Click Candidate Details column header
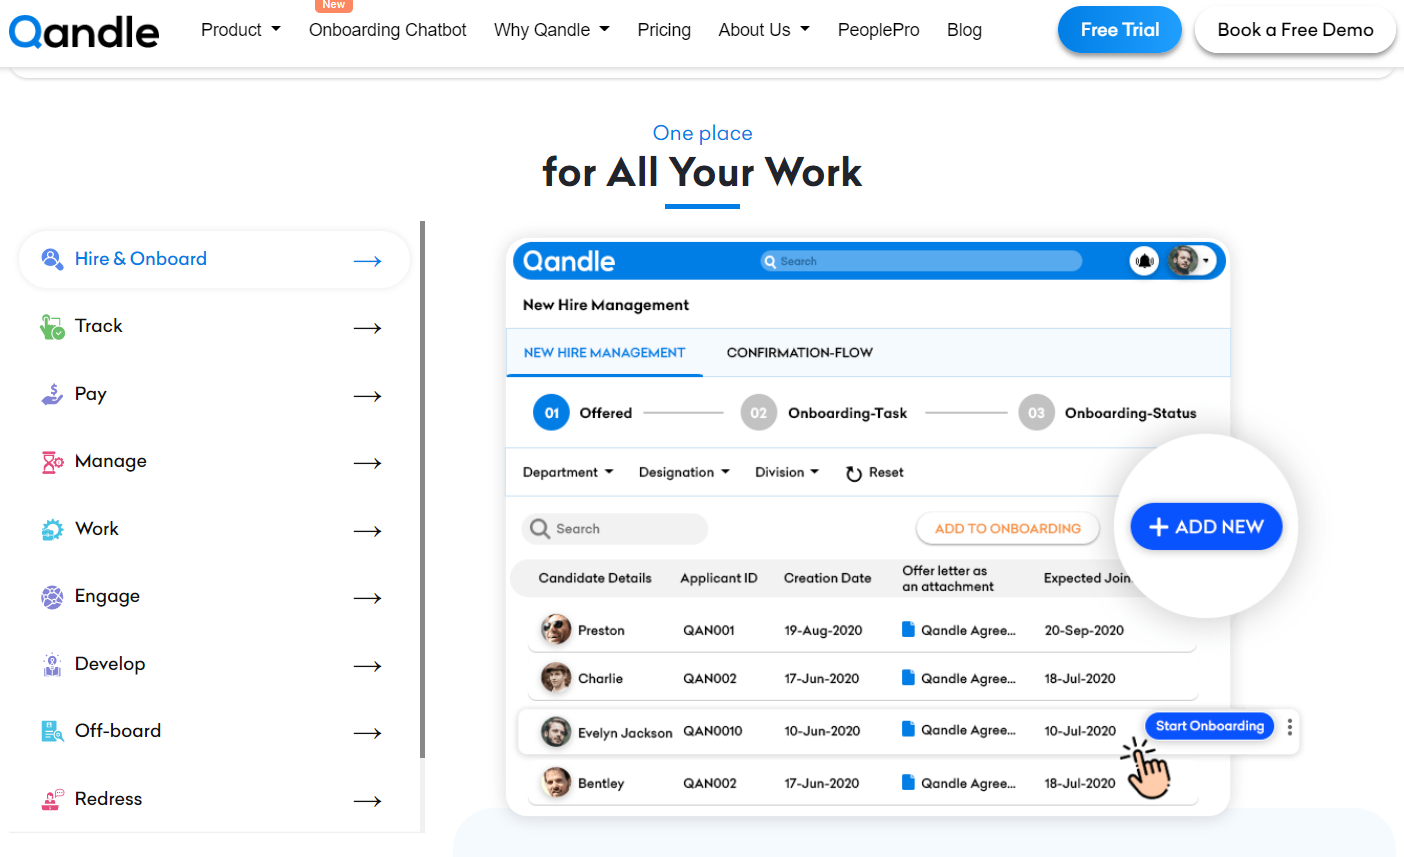1404x857 pixels. [595, 578]
